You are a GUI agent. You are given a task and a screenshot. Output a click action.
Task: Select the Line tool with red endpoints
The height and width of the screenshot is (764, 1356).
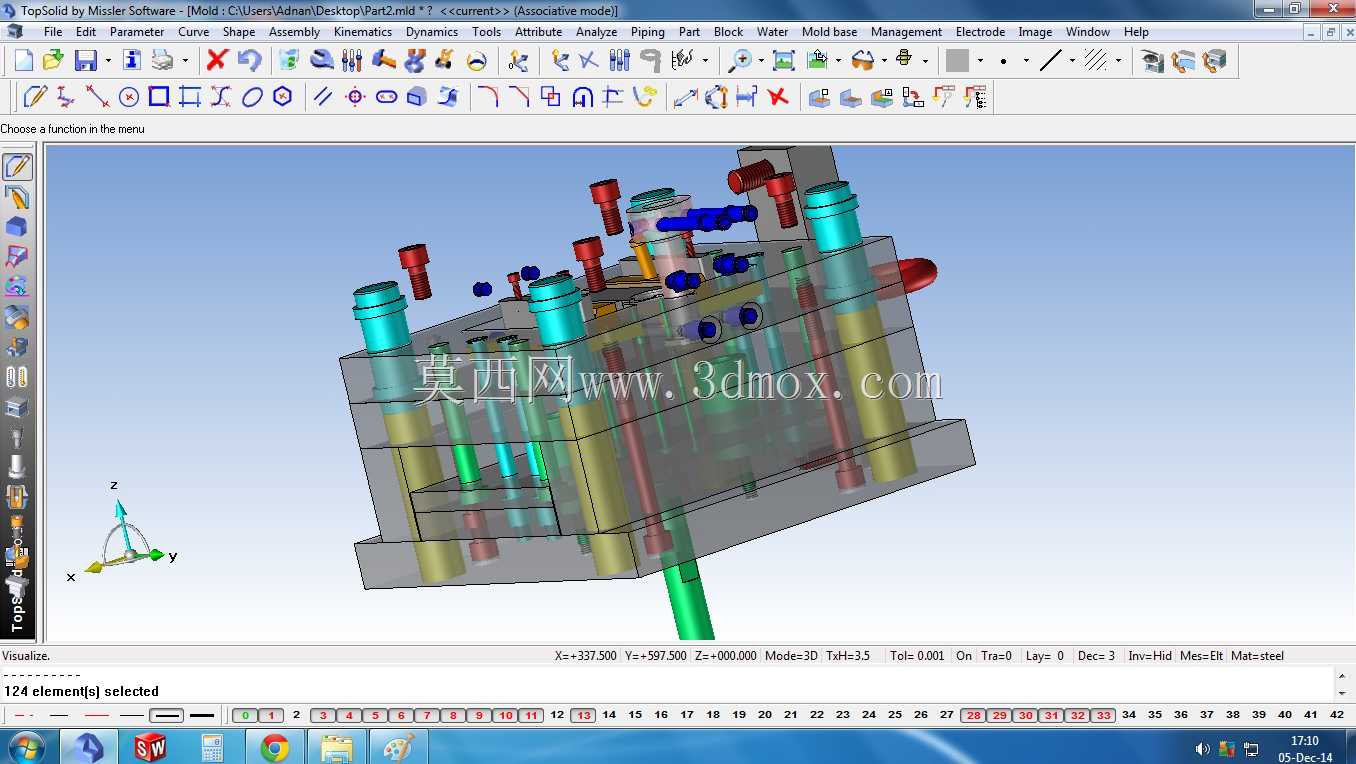(x=97, y=97)
